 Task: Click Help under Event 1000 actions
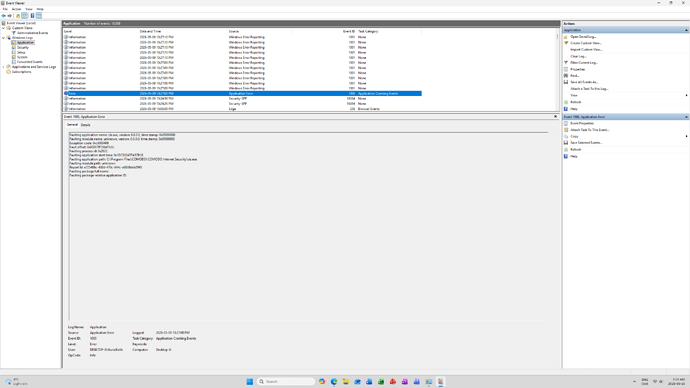click(x=574, y=156)
